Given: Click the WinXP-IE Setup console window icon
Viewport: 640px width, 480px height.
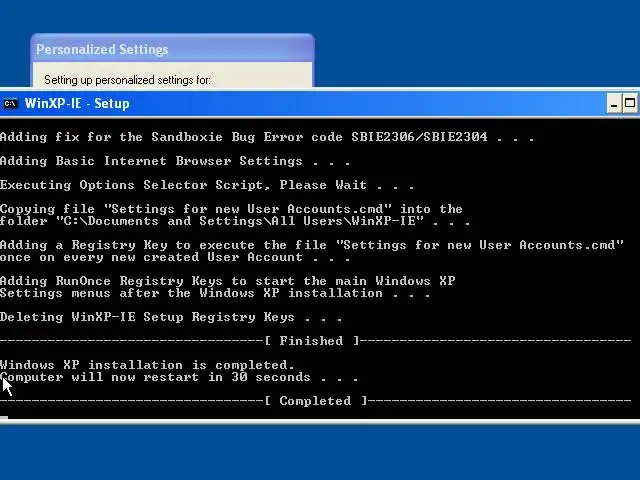Looking at the screenshot, I should pos(11,104).
